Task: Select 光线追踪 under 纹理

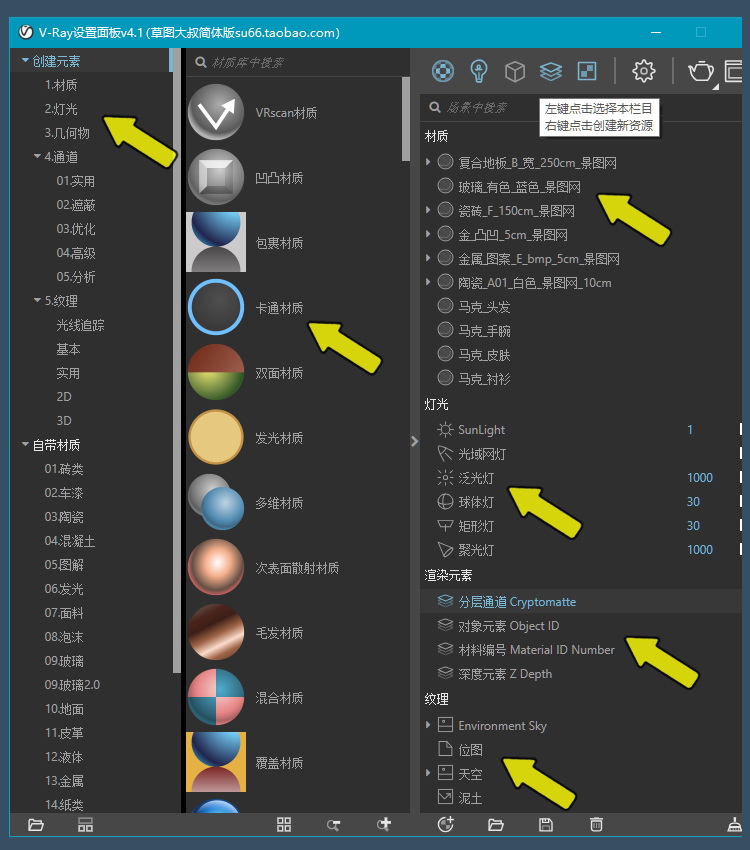Action: click(x=80, y=325)
